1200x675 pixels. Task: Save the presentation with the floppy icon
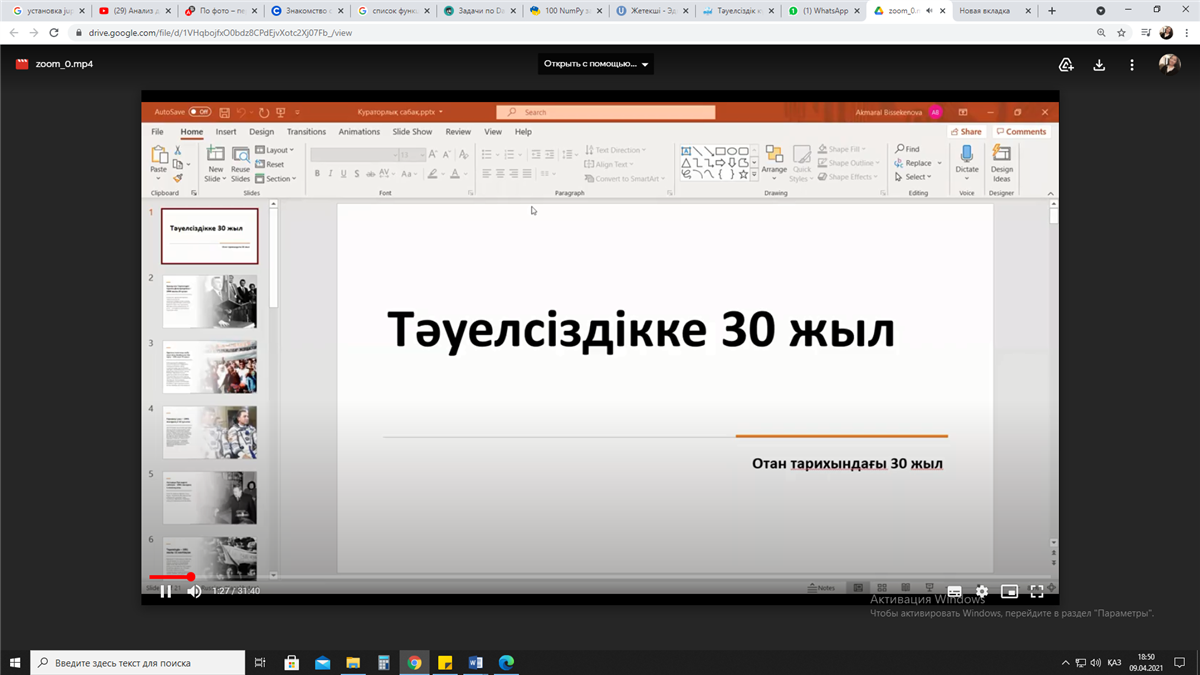tap(225, 112)
